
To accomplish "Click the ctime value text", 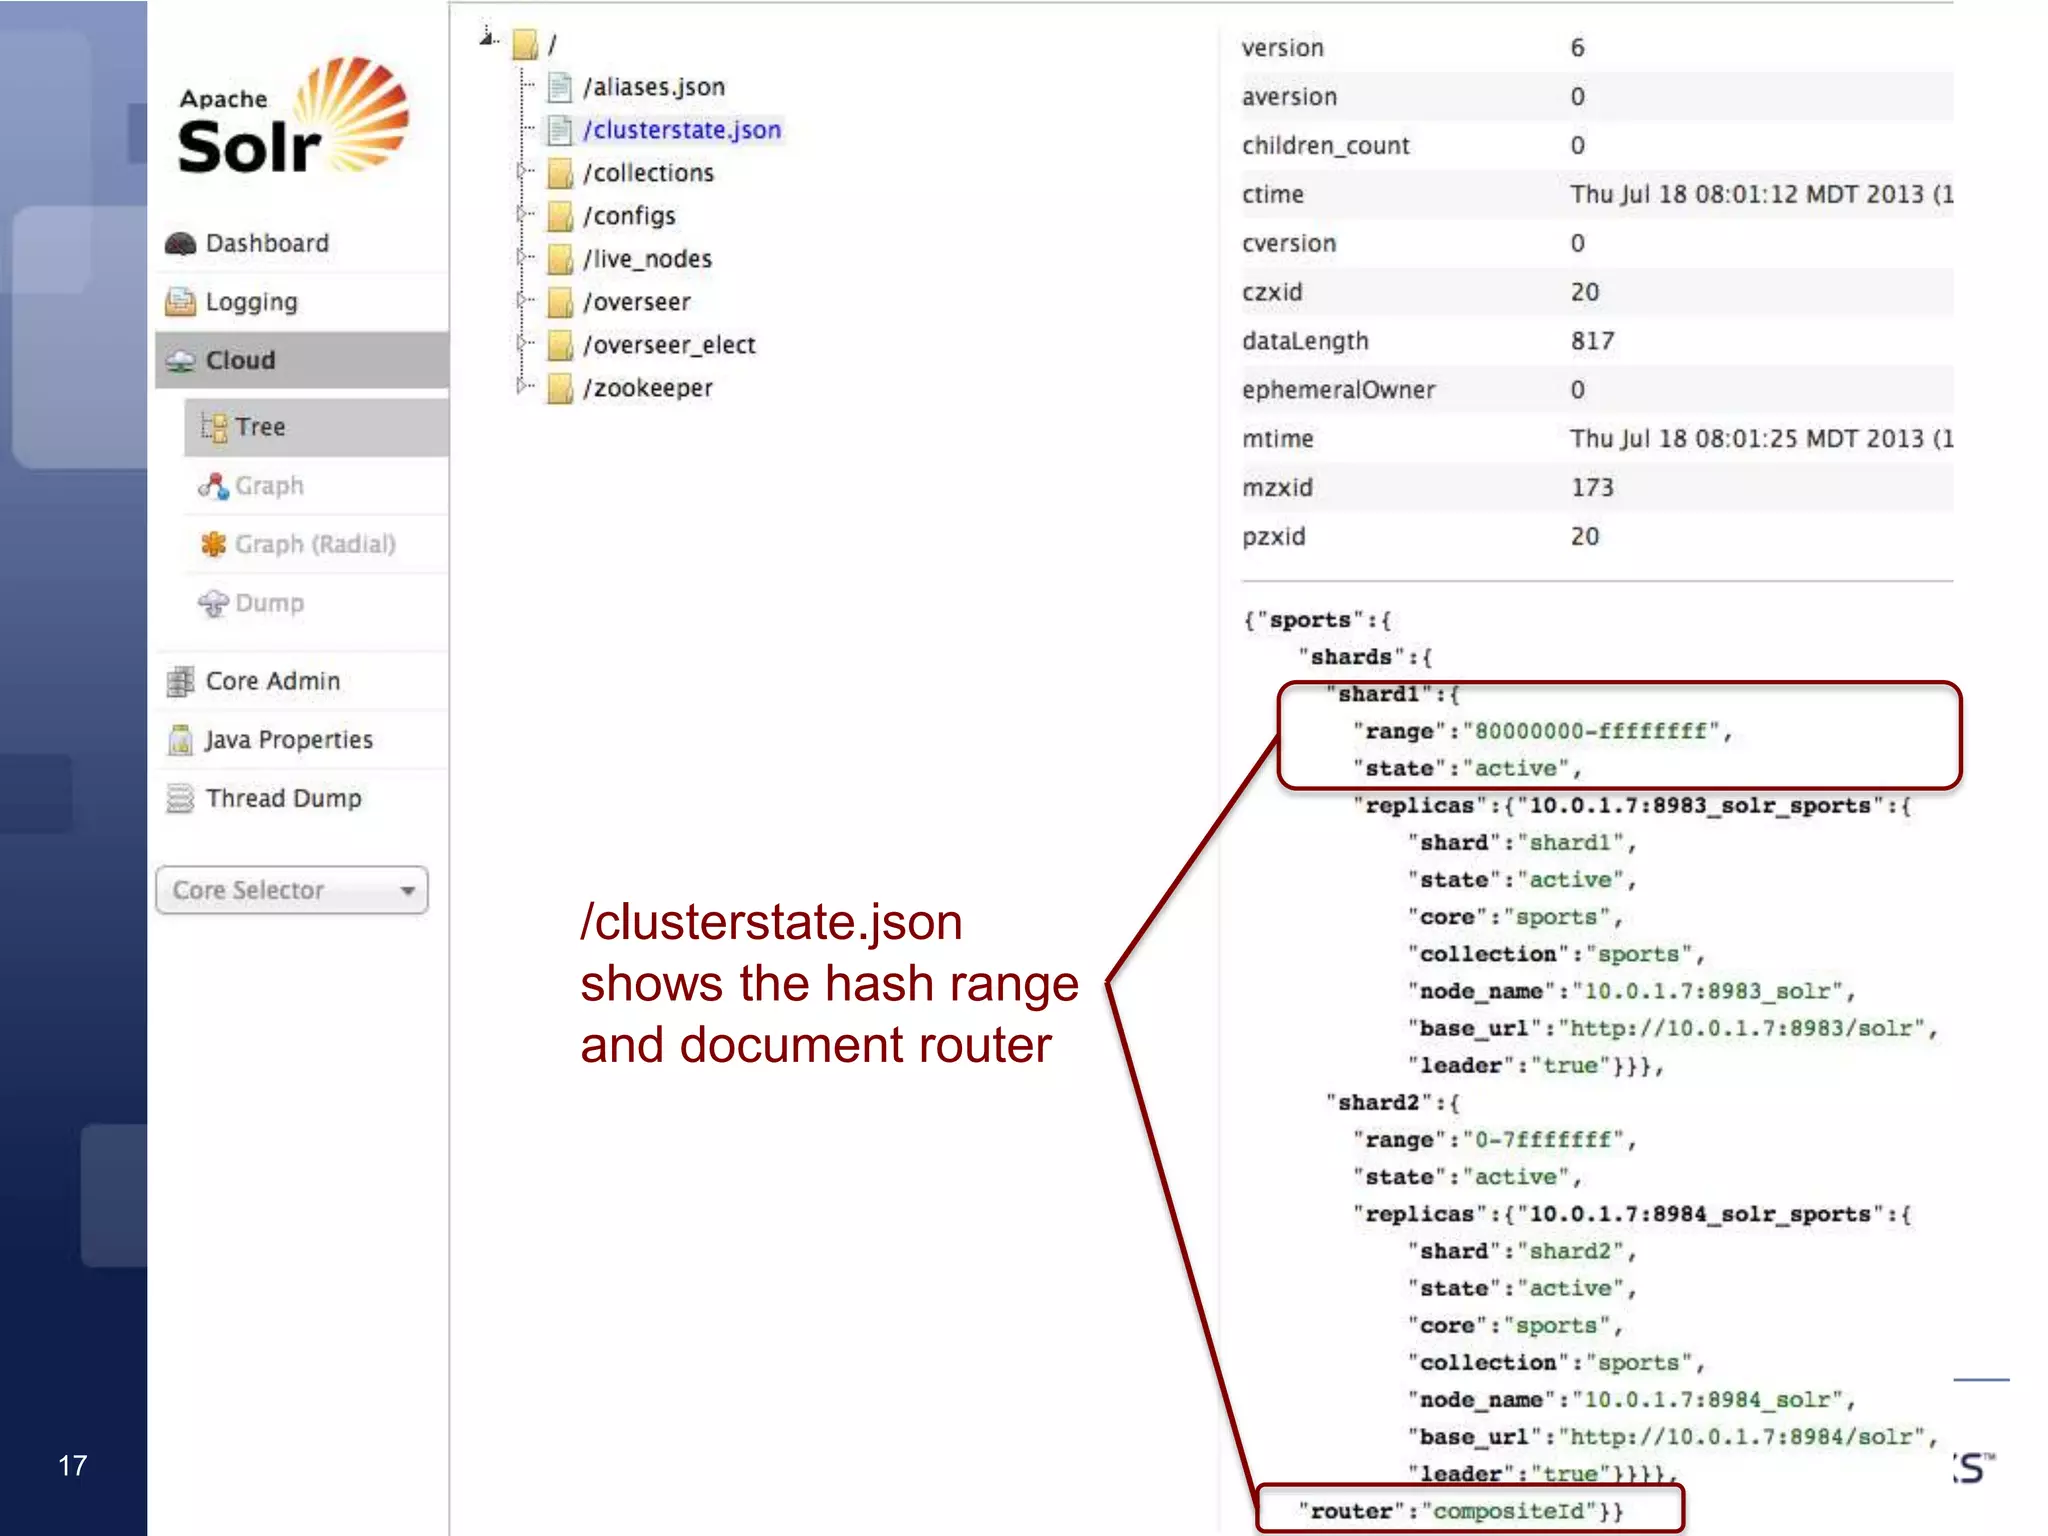I will 1761,194.
